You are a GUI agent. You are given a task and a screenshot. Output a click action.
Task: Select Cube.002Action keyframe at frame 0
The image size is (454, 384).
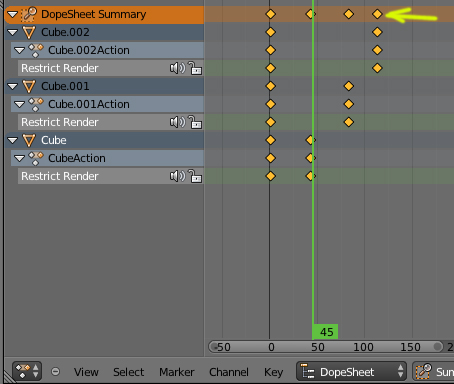click(271, 50)
